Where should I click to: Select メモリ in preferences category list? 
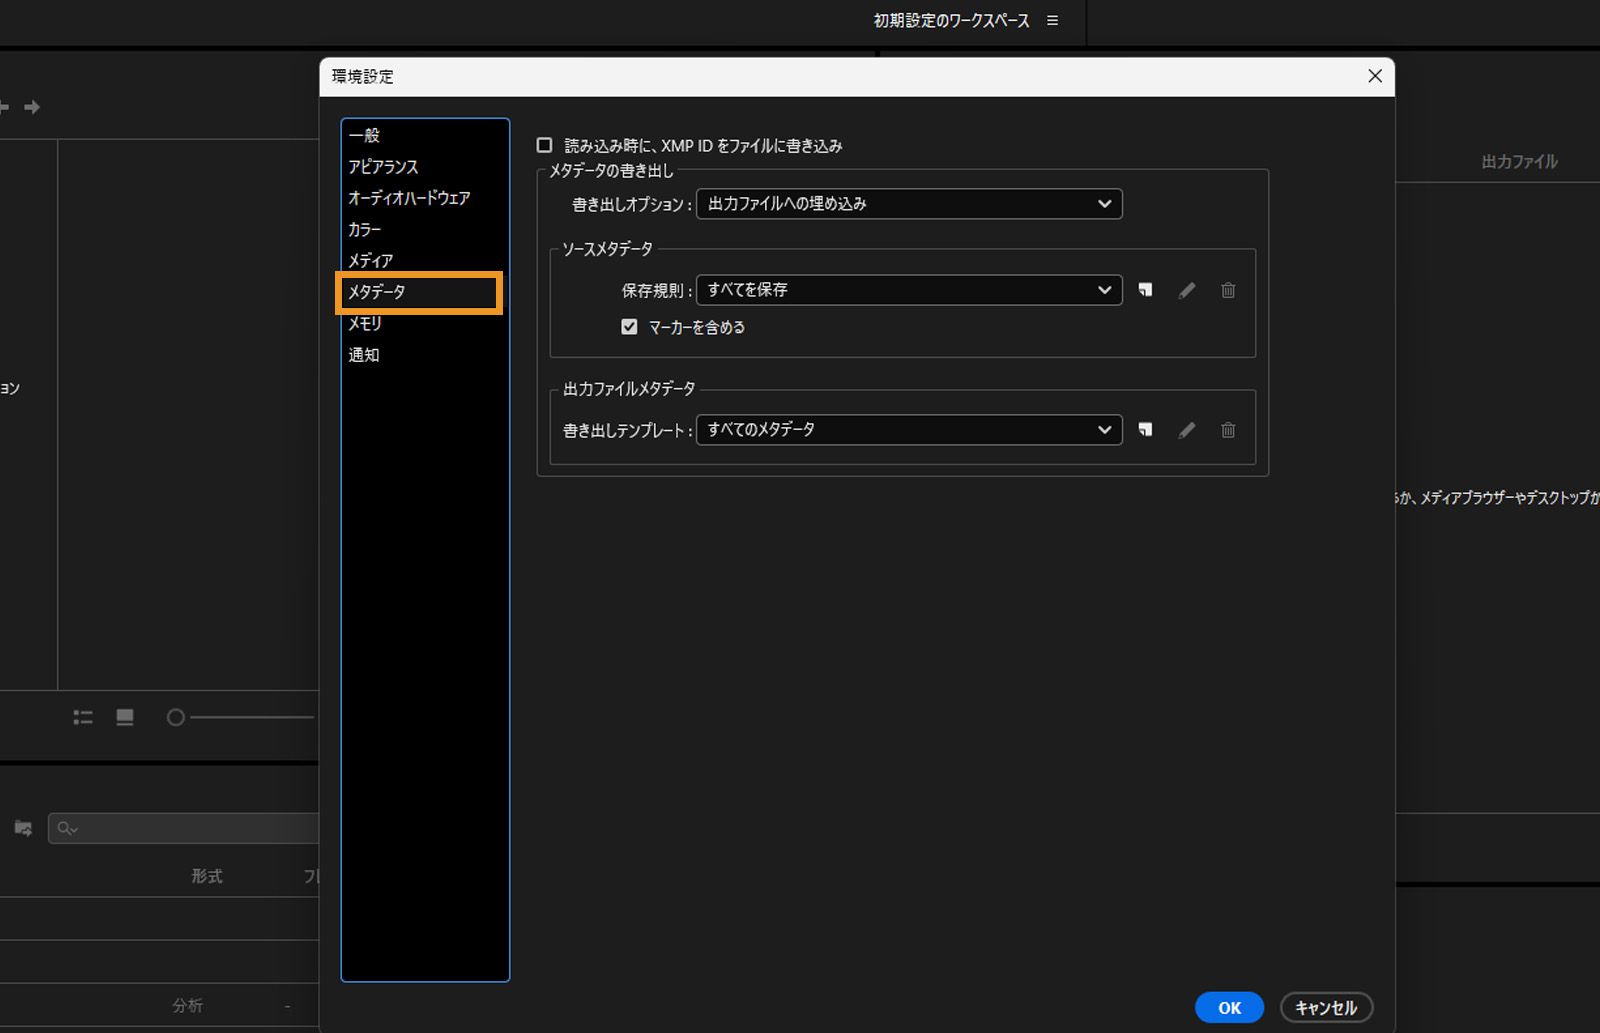[x=424, y=324]
